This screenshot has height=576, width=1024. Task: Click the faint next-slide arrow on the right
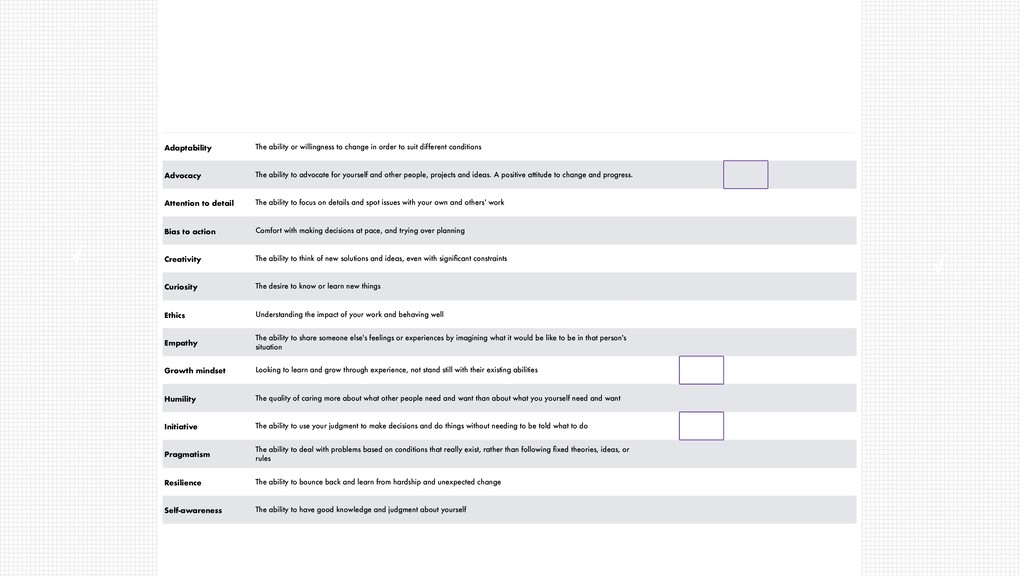click(x=939, y=265)
